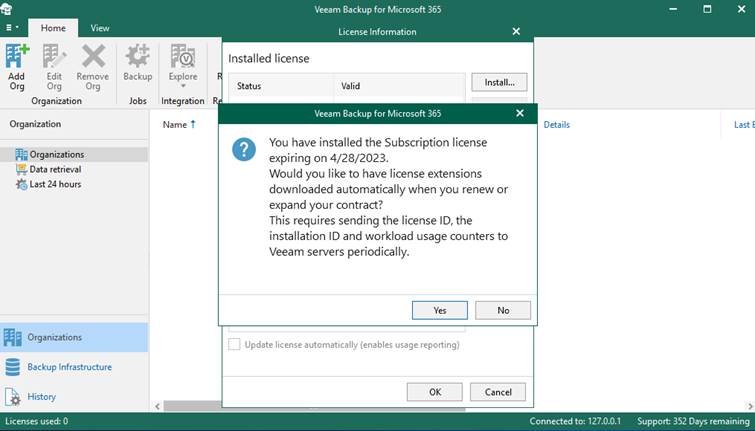Click Yes to enable automatic license extensions
Viewport: 755px width, 431px height.
pyautogui.click(x=440, y=310)
